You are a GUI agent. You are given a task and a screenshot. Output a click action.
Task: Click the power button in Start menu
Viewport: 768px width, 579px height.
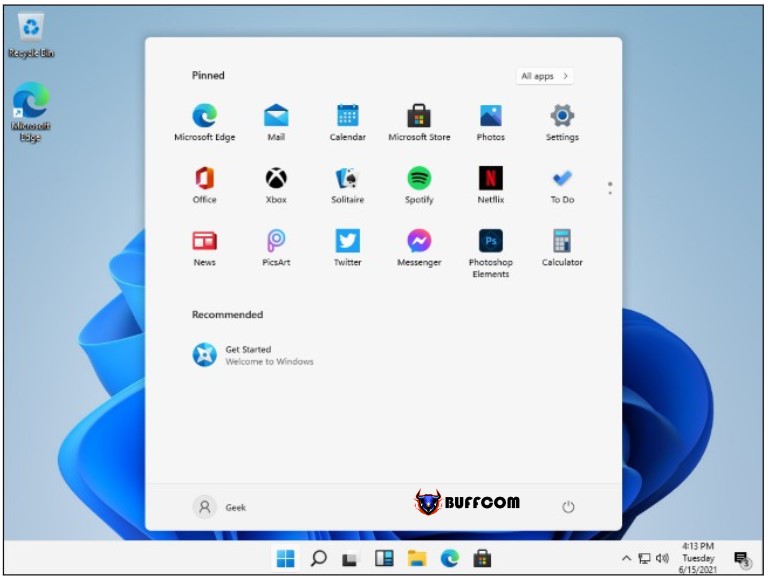[568, 507]
